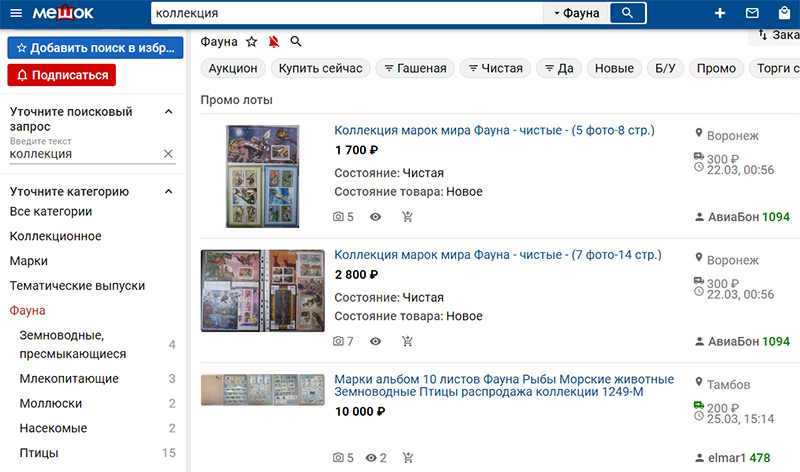Screen dimensions: 800x472
Task: Clear the коллекция refine text with X
Action: [x=168, y=154]
